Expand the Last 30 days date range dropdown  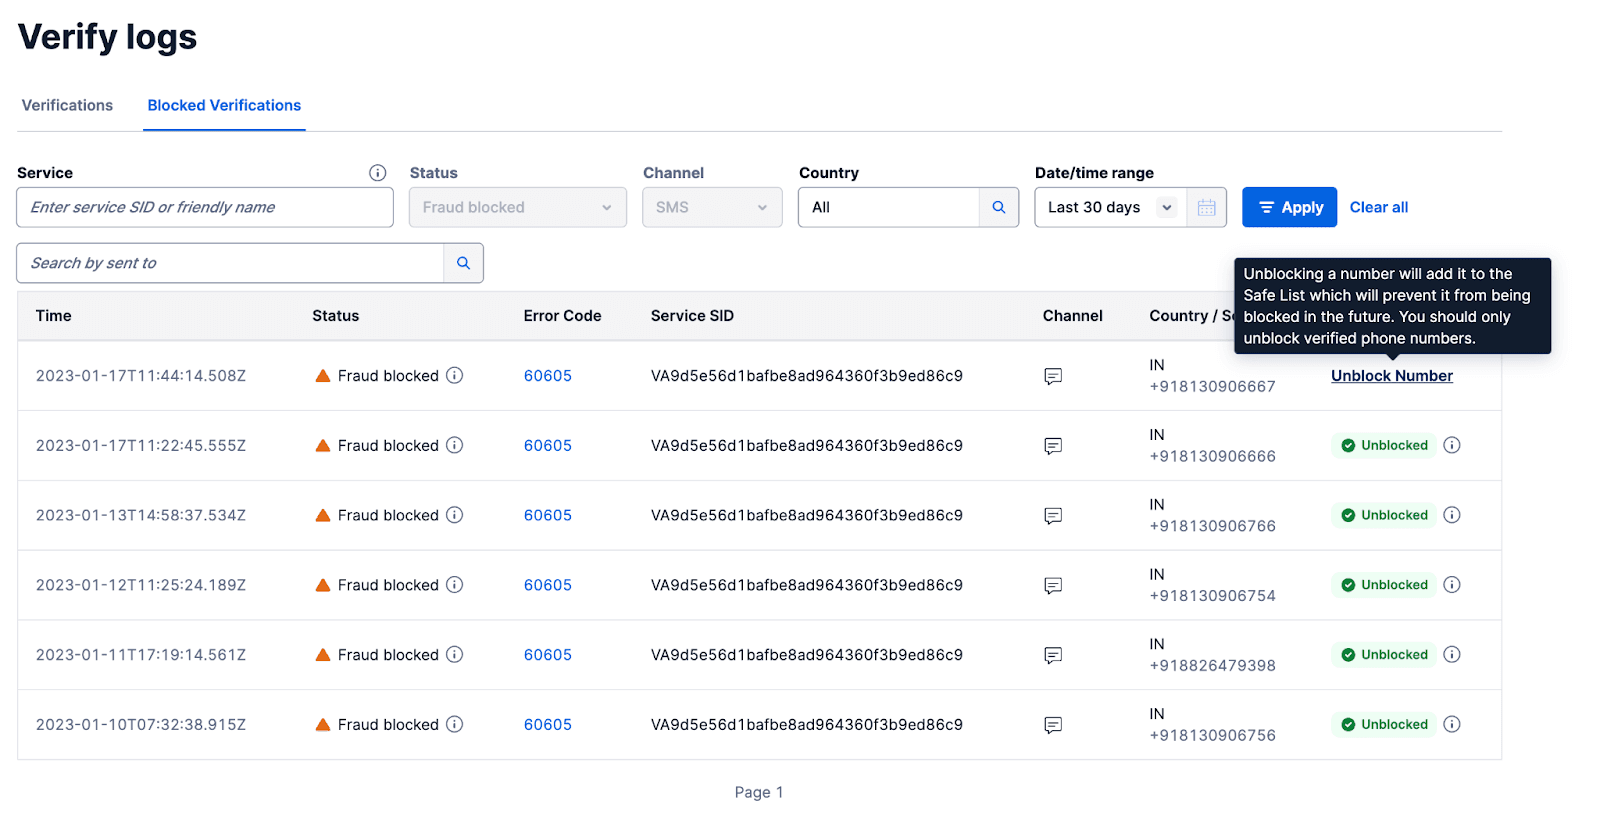coord(1110,208)
